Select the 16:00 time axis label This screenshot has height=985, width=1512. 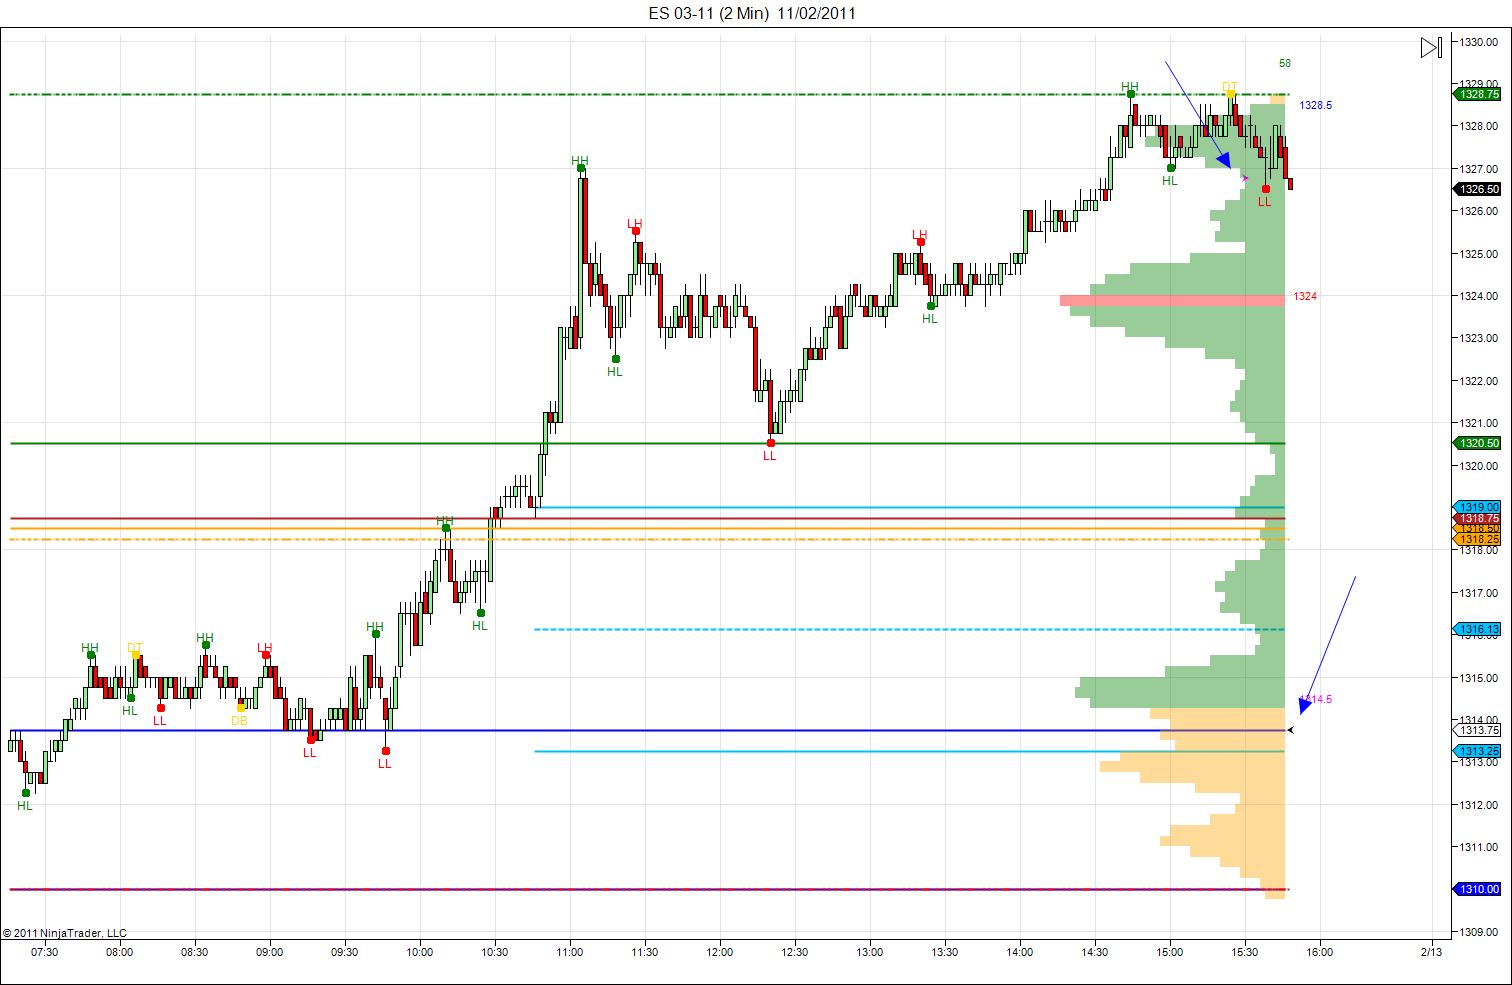(1320, 952)
